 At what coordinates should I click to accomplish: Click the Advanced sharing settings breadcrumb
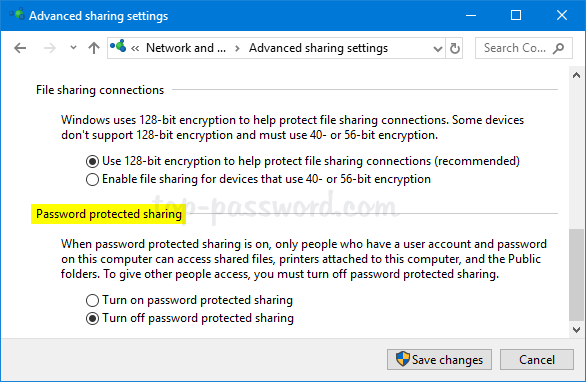pos(318,48)
